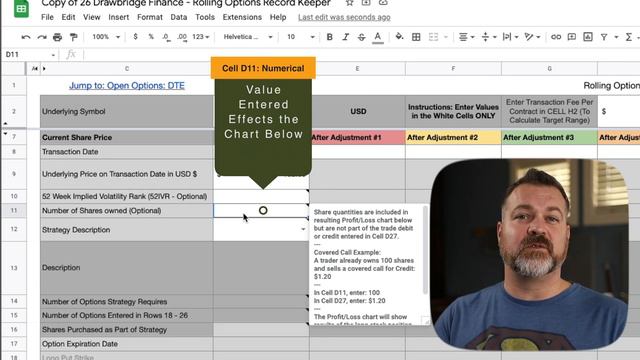This screenshot has height=360, width=640.
Task: Format as currency dollar icon
Action: 136,37
